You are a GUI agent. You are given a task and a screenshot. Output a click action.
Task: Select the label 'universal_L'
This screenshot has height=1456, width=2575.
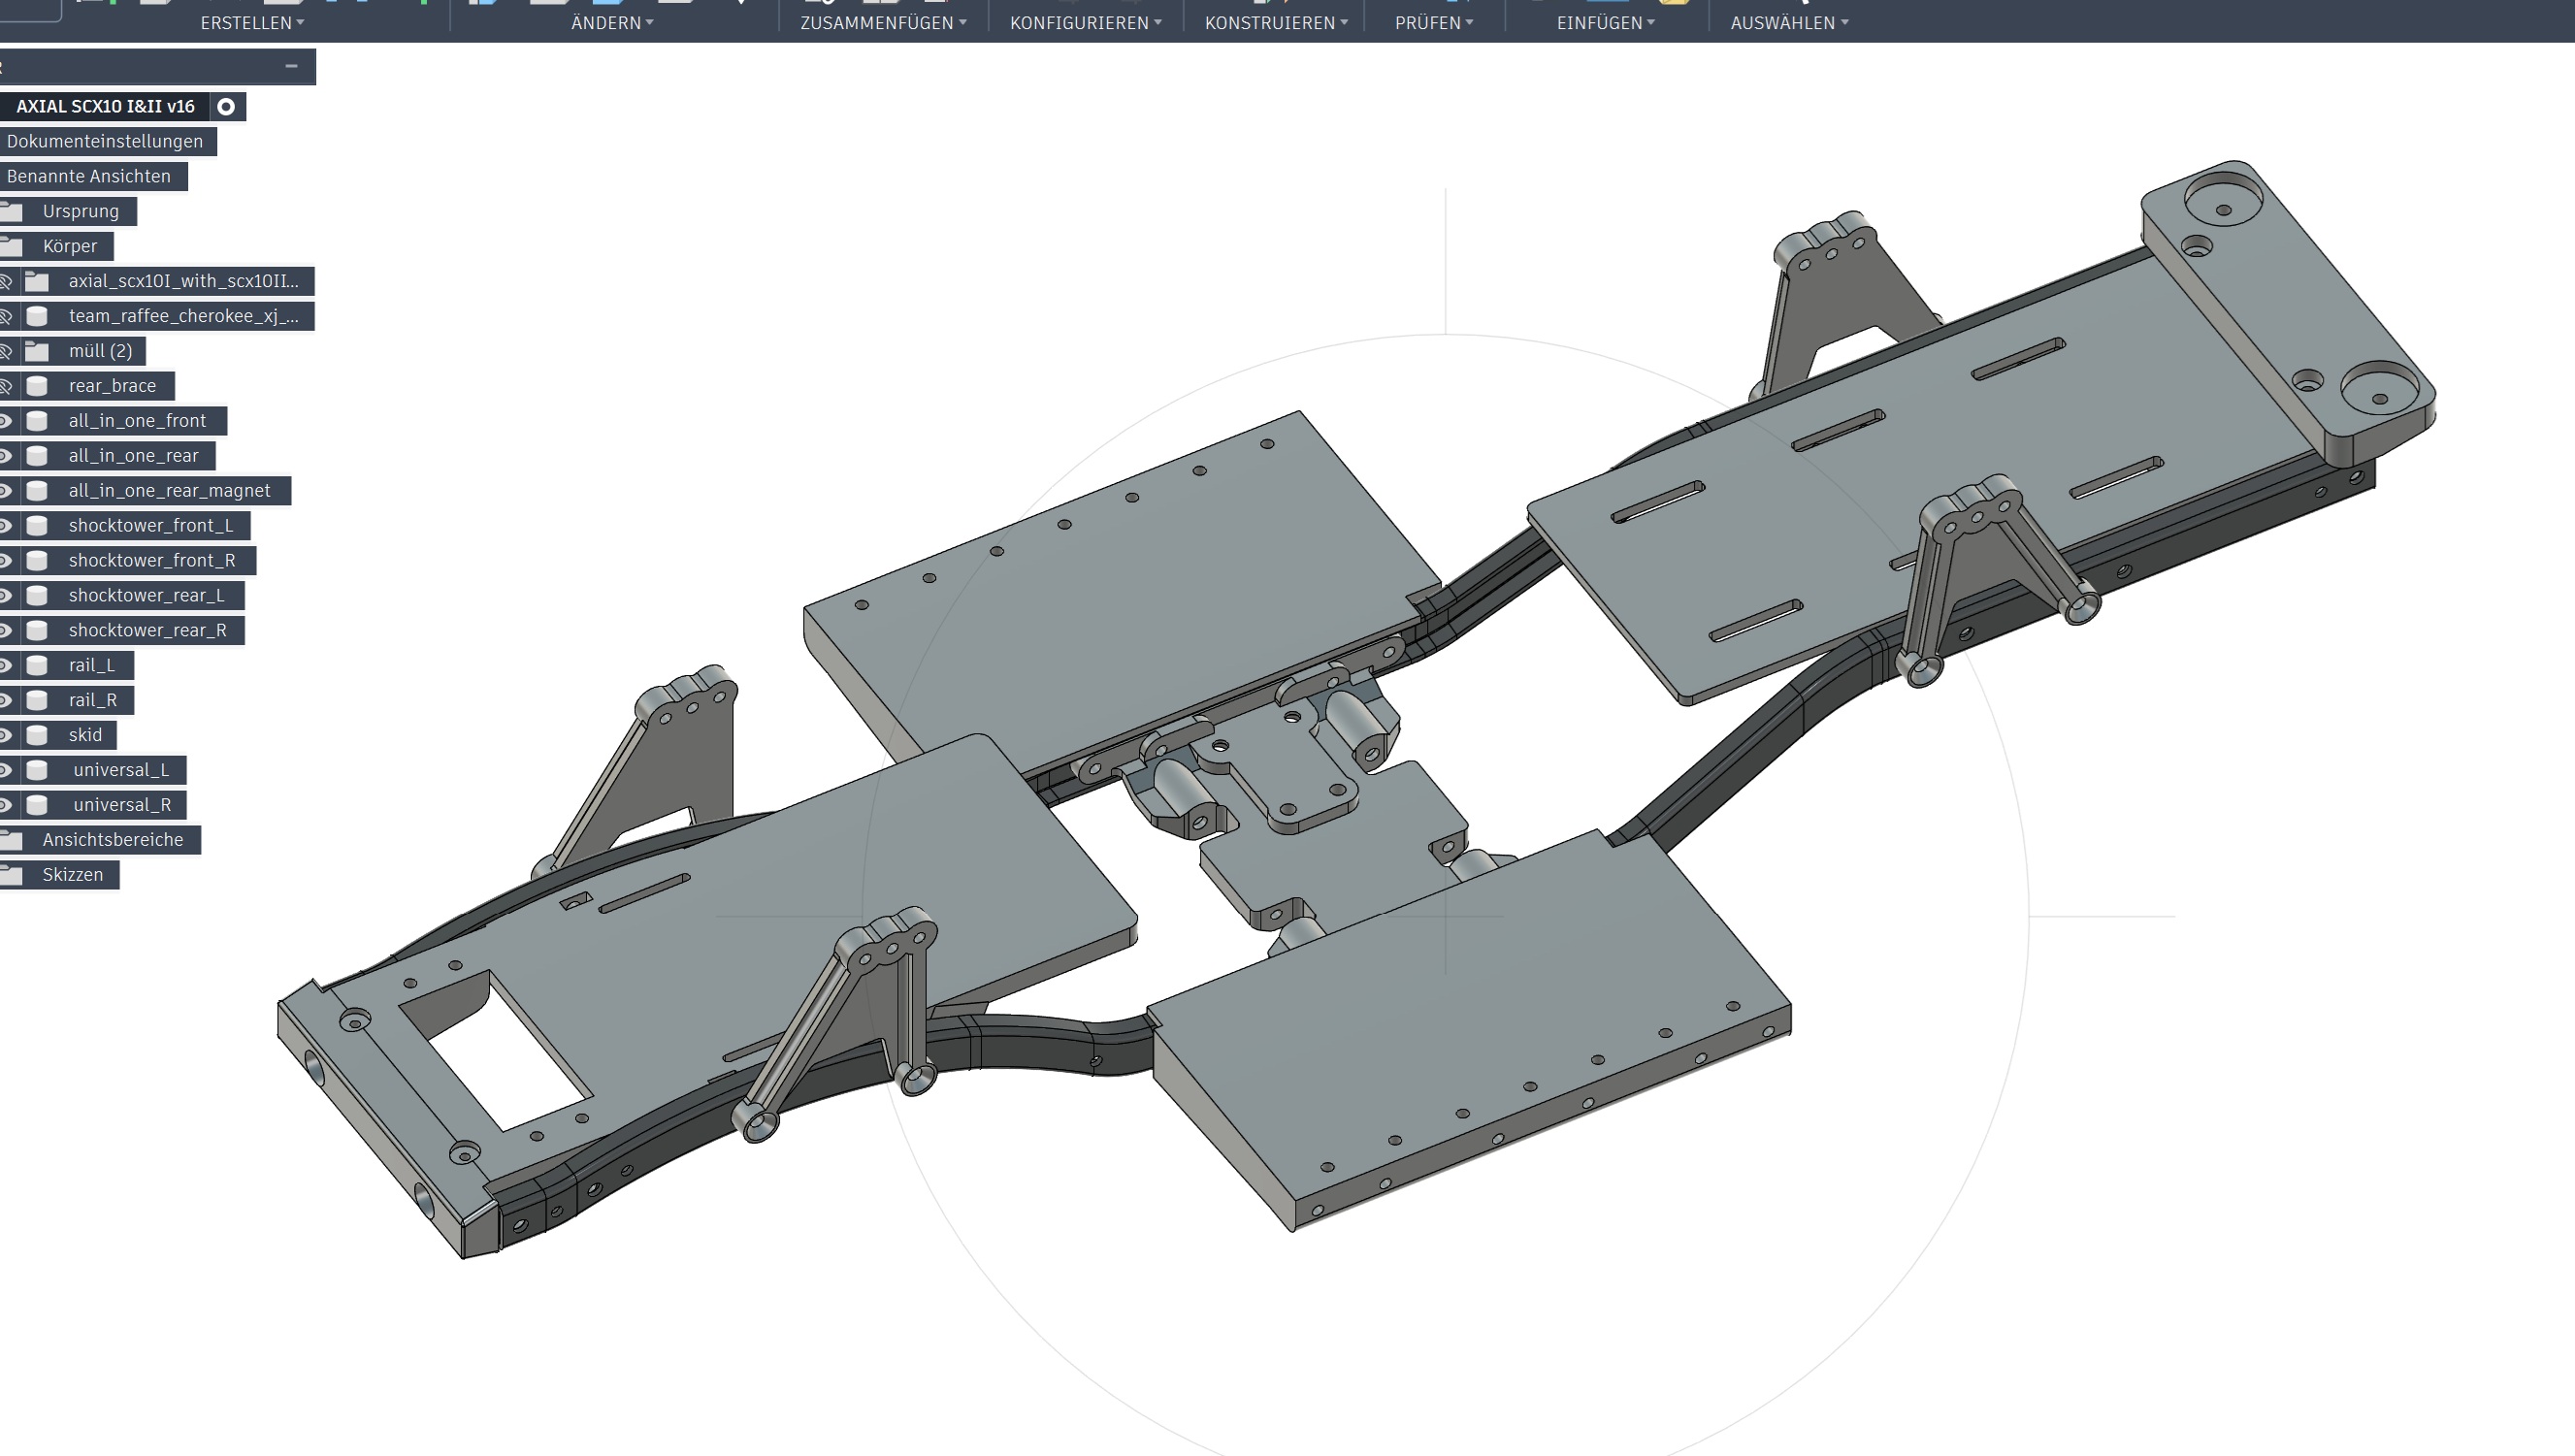click(x=120, y=770)
